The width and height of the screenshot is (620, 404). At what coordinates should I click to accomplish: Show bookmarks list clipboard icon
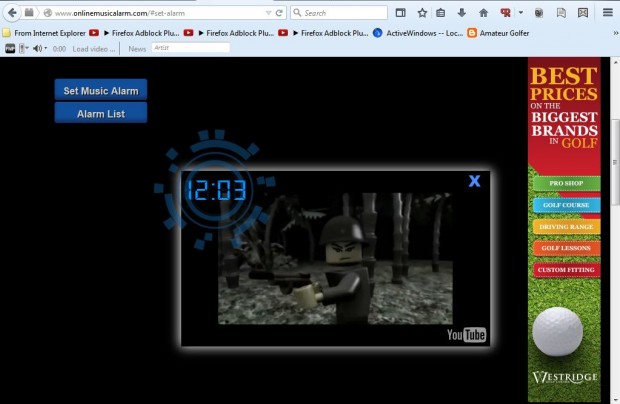pos(440,13)
